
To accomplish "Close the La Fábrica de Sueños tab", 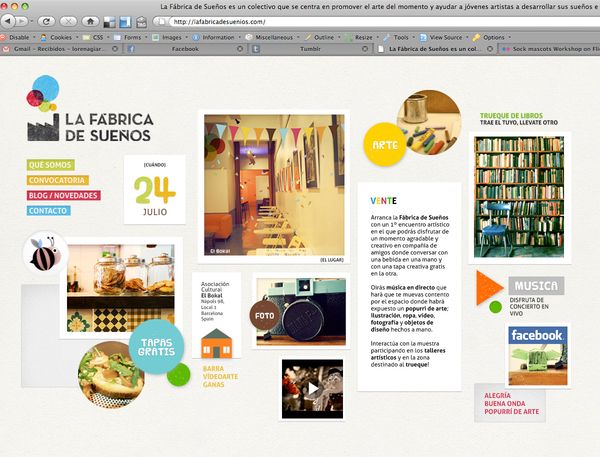I will pyautogui.click(x=490, y=49).
